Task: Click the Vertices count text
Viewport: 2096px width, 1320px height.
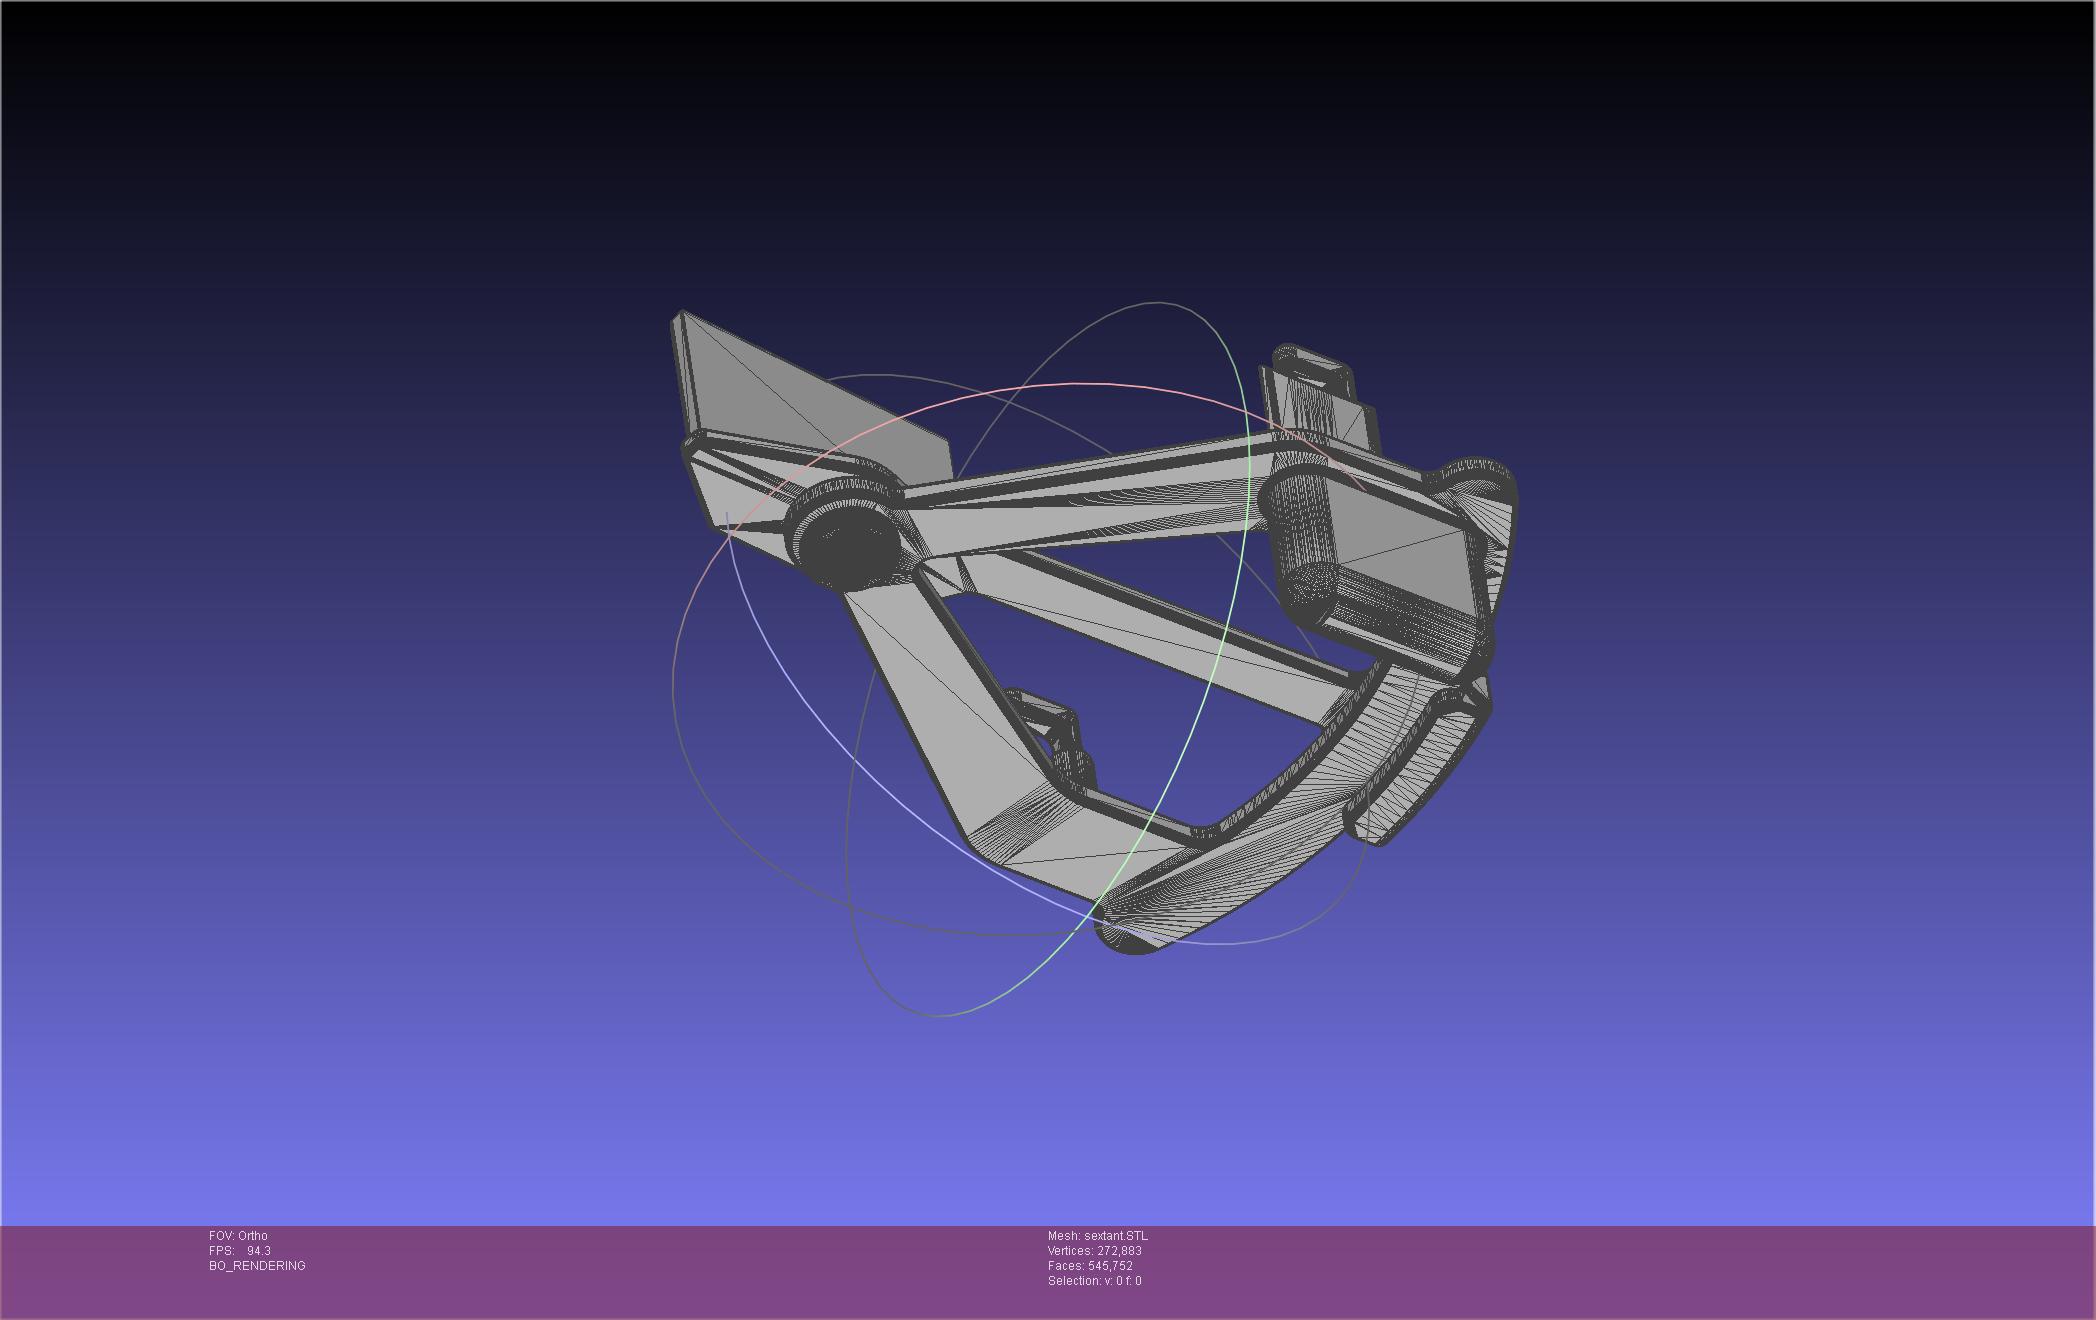Action: click(1094, 1251)
